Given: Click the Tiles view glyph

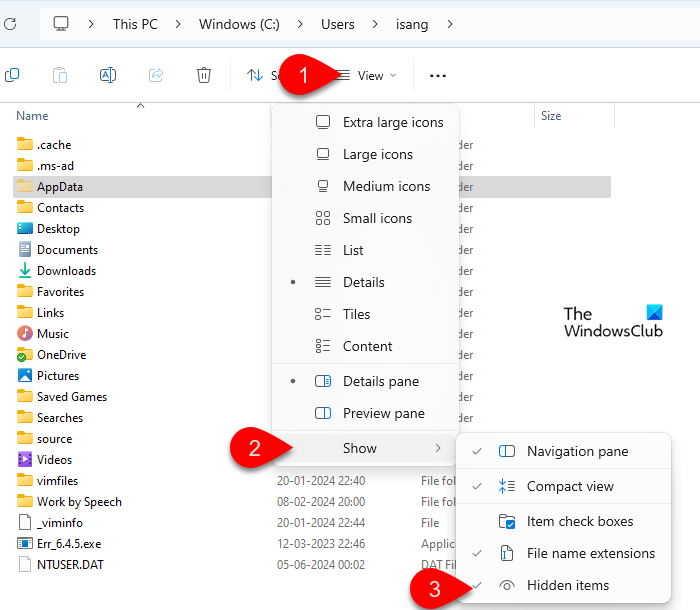Looking at the screenshot, I should click(x=323, y=314).
